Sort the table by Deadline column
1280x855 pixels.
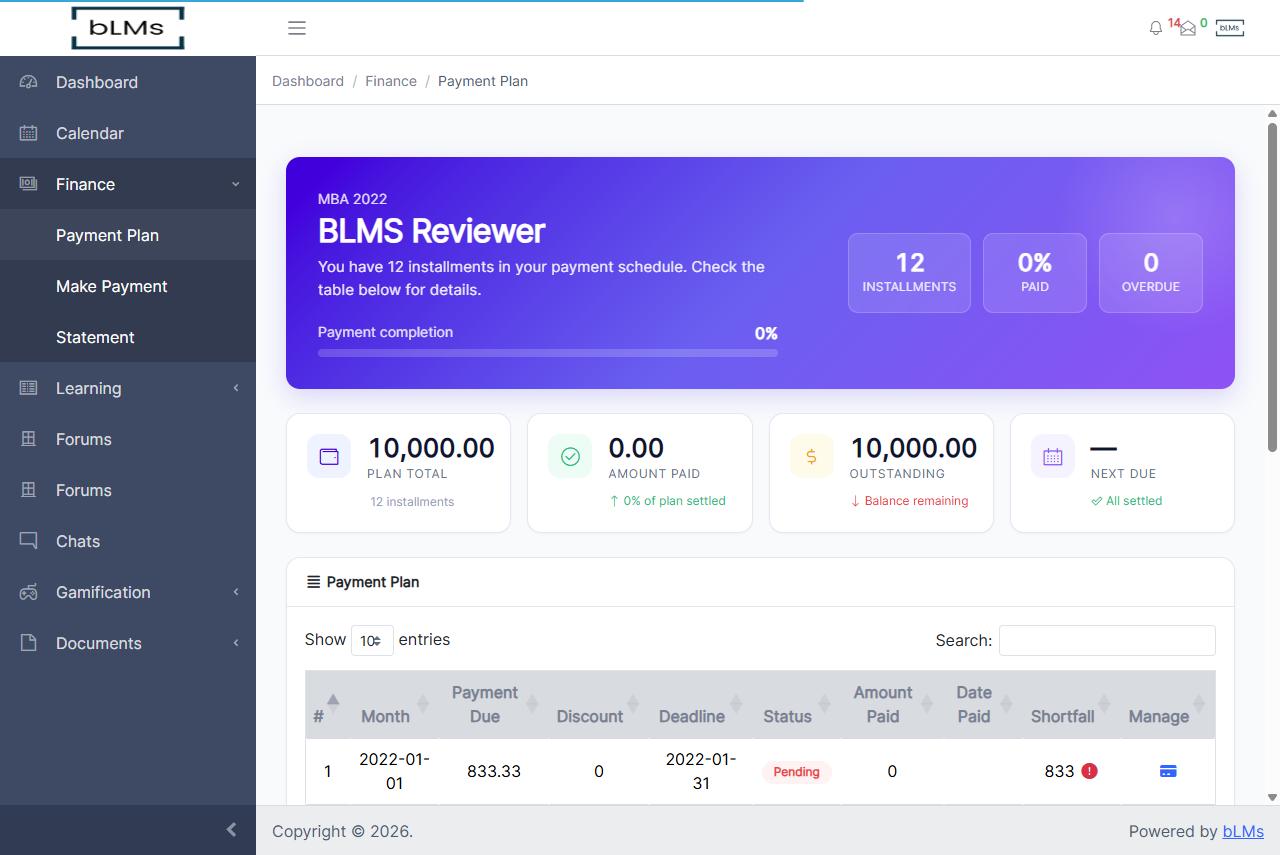[691, 716]
